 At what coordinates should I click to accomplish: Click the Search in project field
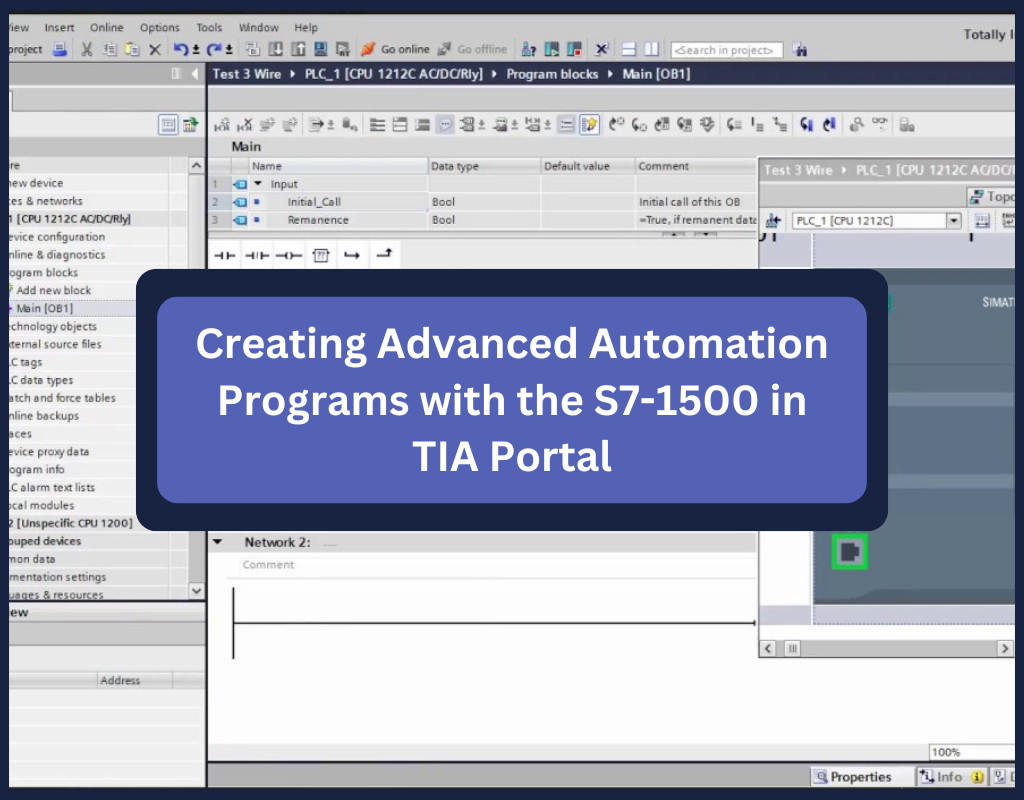pyautogui.click(x=727, y=50)
